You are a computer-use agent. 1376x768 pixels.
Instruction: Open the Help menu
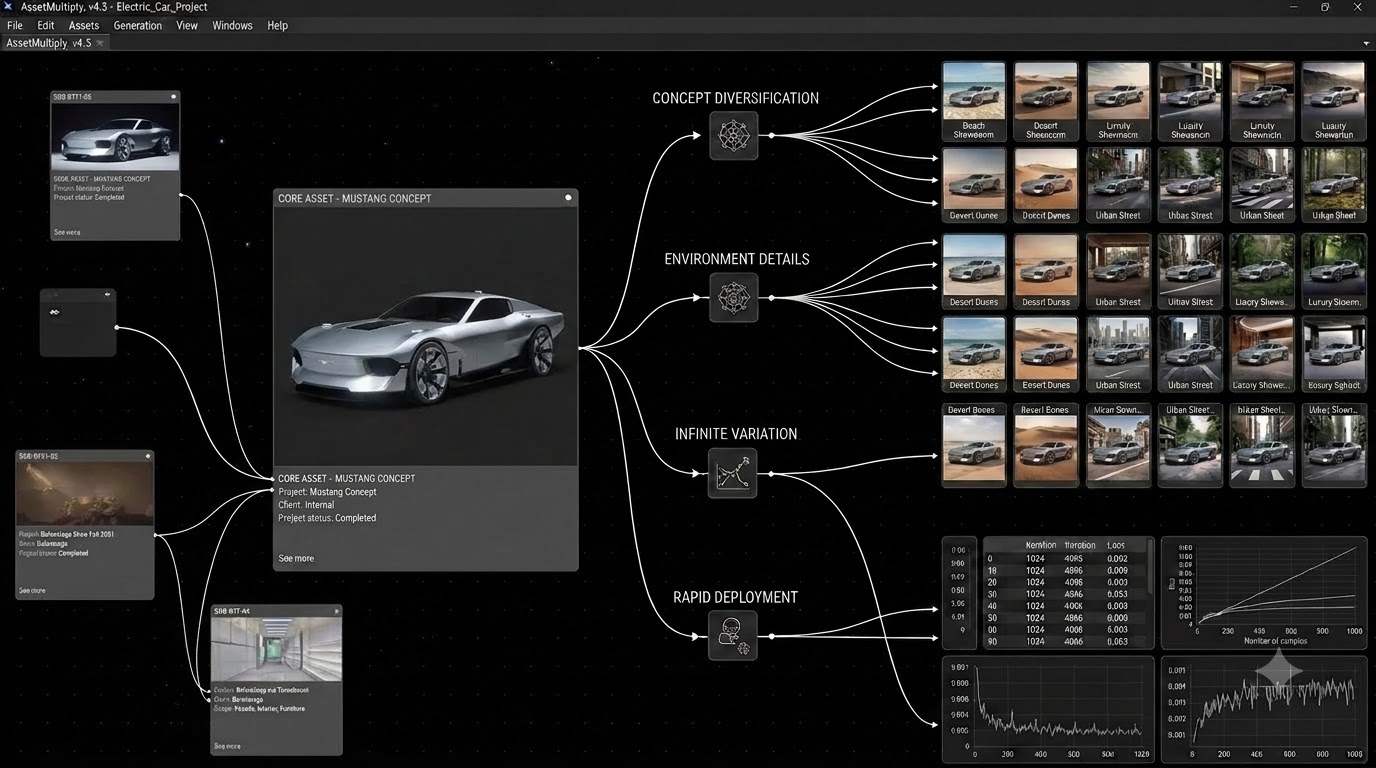[x=277, y=25]
